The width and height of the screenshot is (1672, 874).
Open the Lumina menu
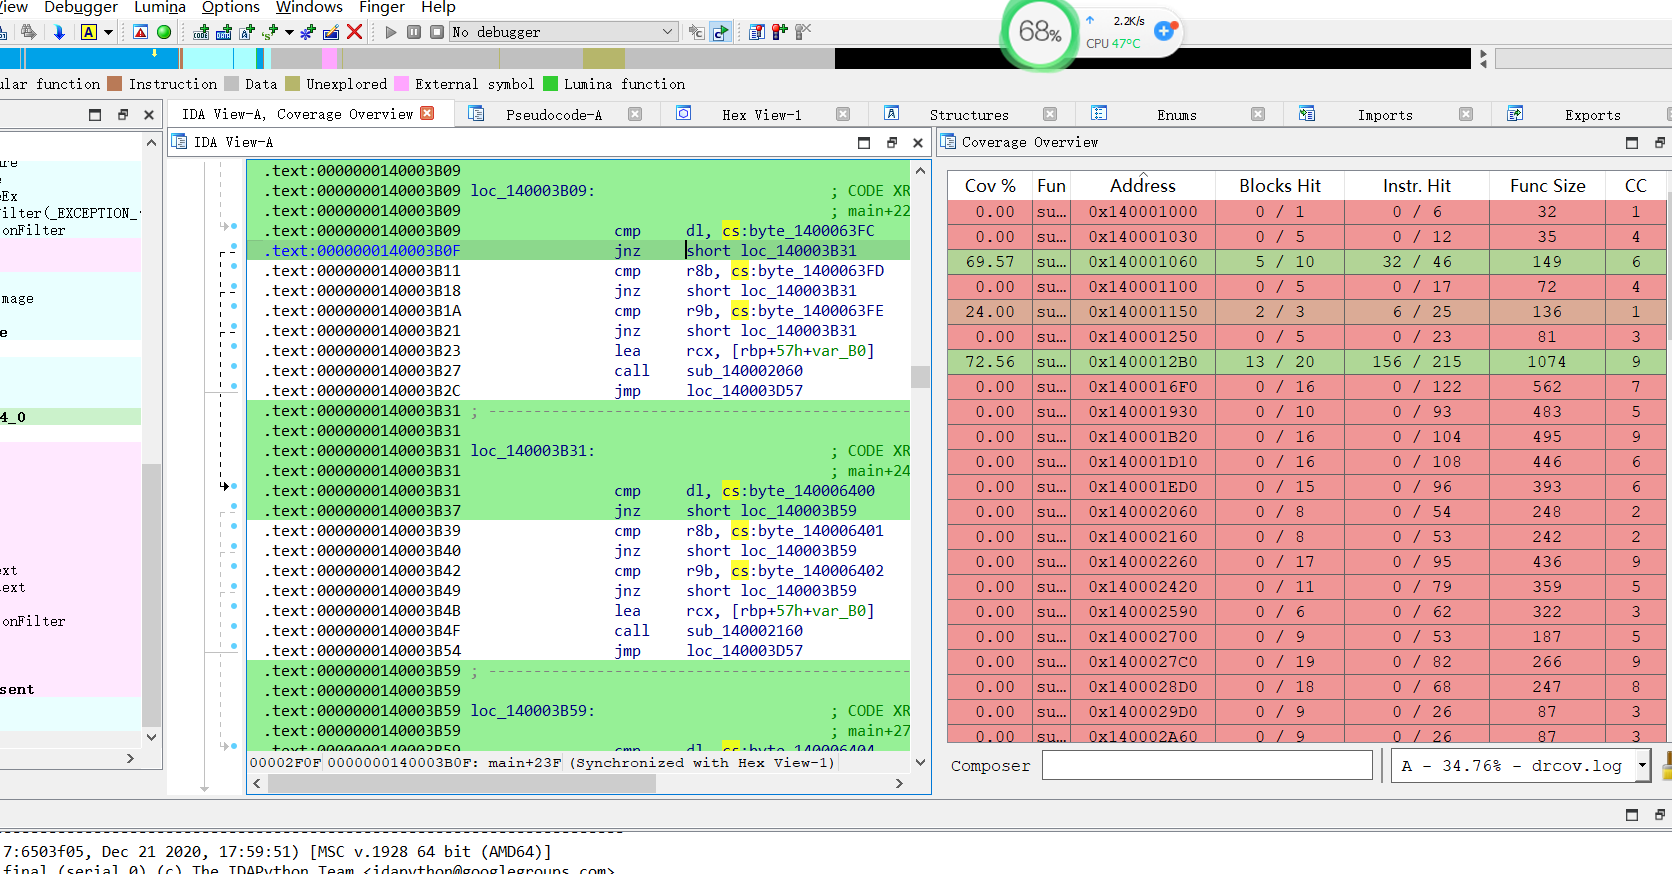tap(160, 7)
